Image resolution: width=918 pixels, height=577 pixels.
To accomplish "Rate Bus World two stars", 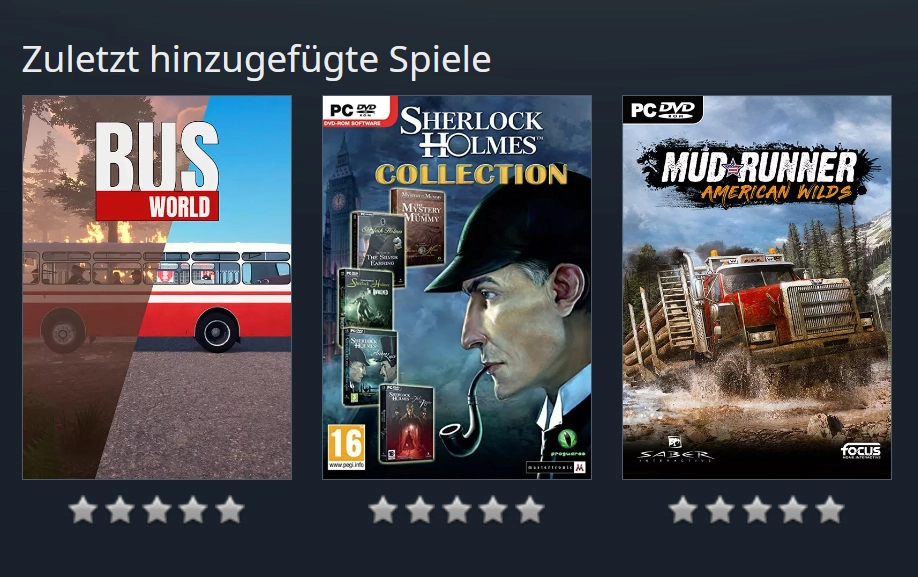I will click(x=120, y=510).
